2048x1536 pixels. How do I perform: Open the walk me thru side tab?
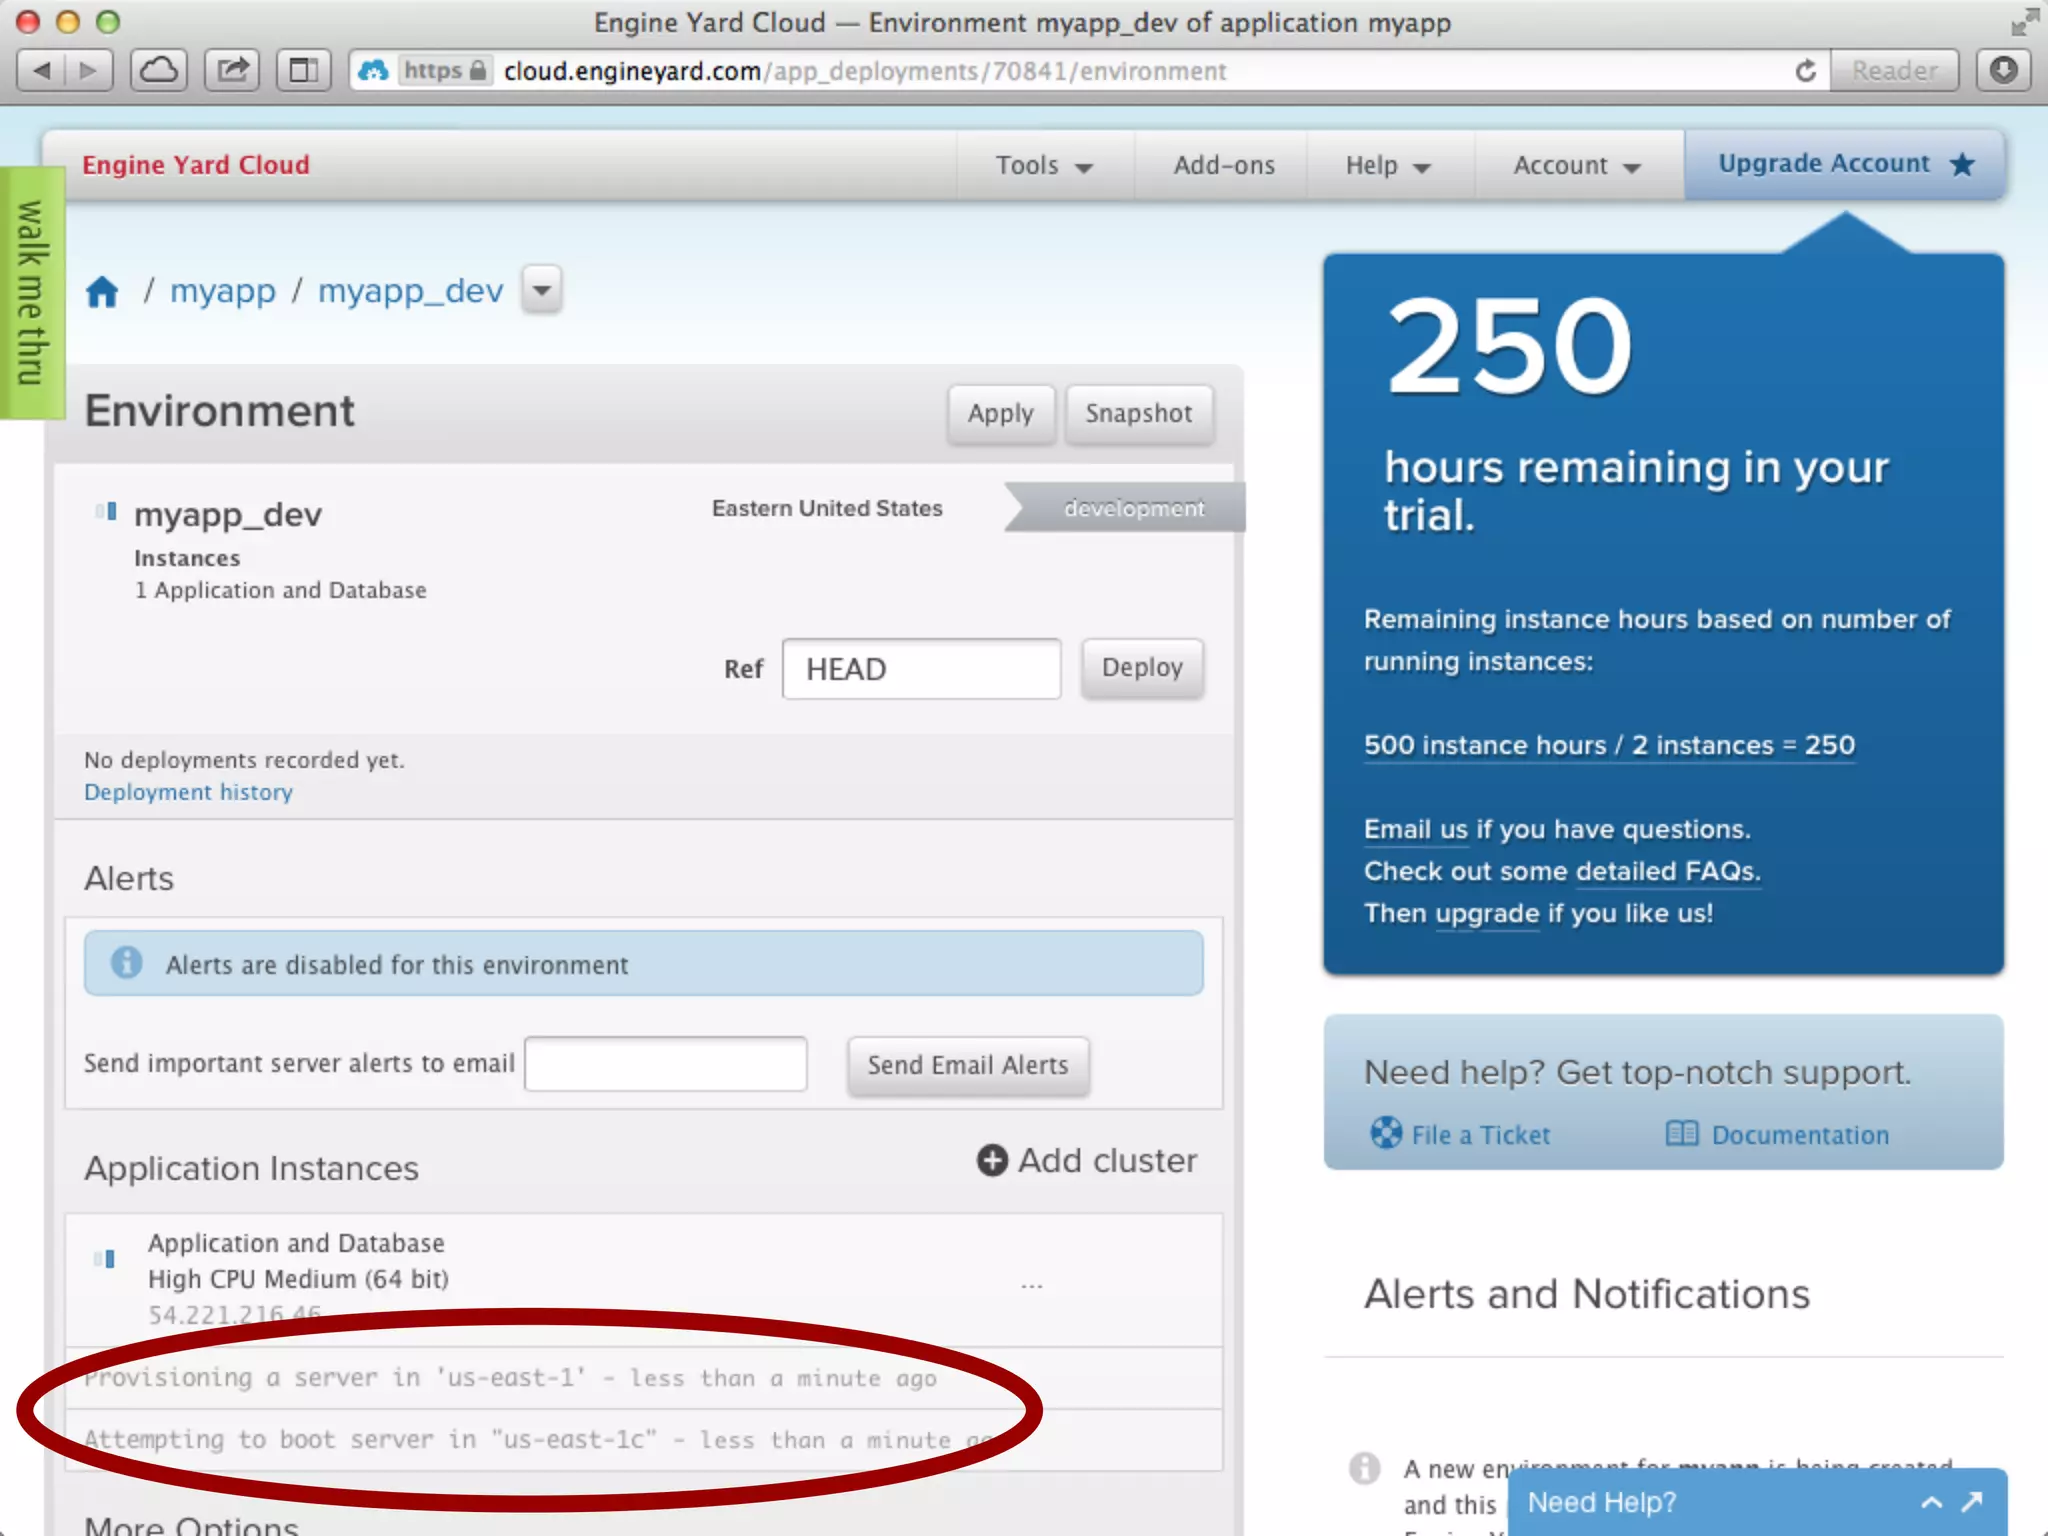[x=31, y=292]
